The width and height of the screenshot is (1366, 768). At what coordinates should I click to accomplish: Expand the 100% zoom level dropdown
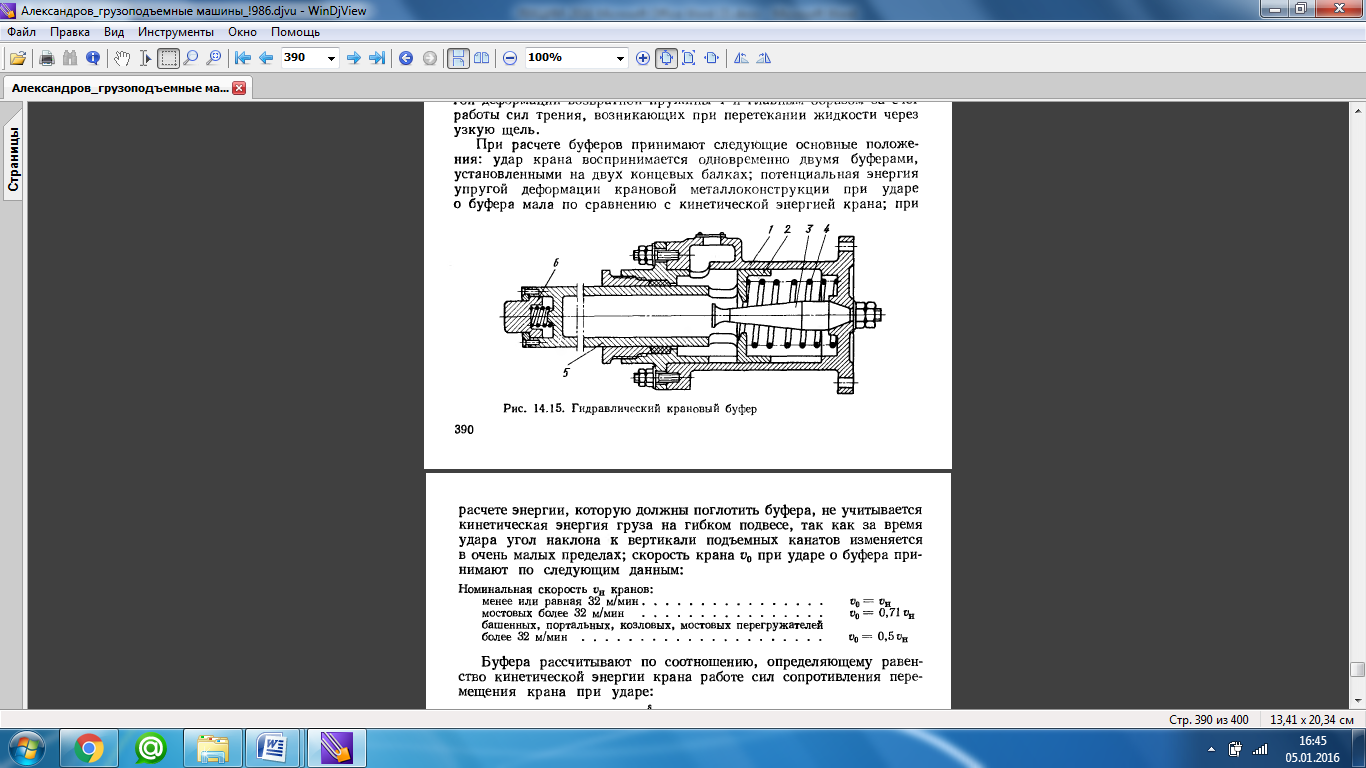[x=621, y=58]
